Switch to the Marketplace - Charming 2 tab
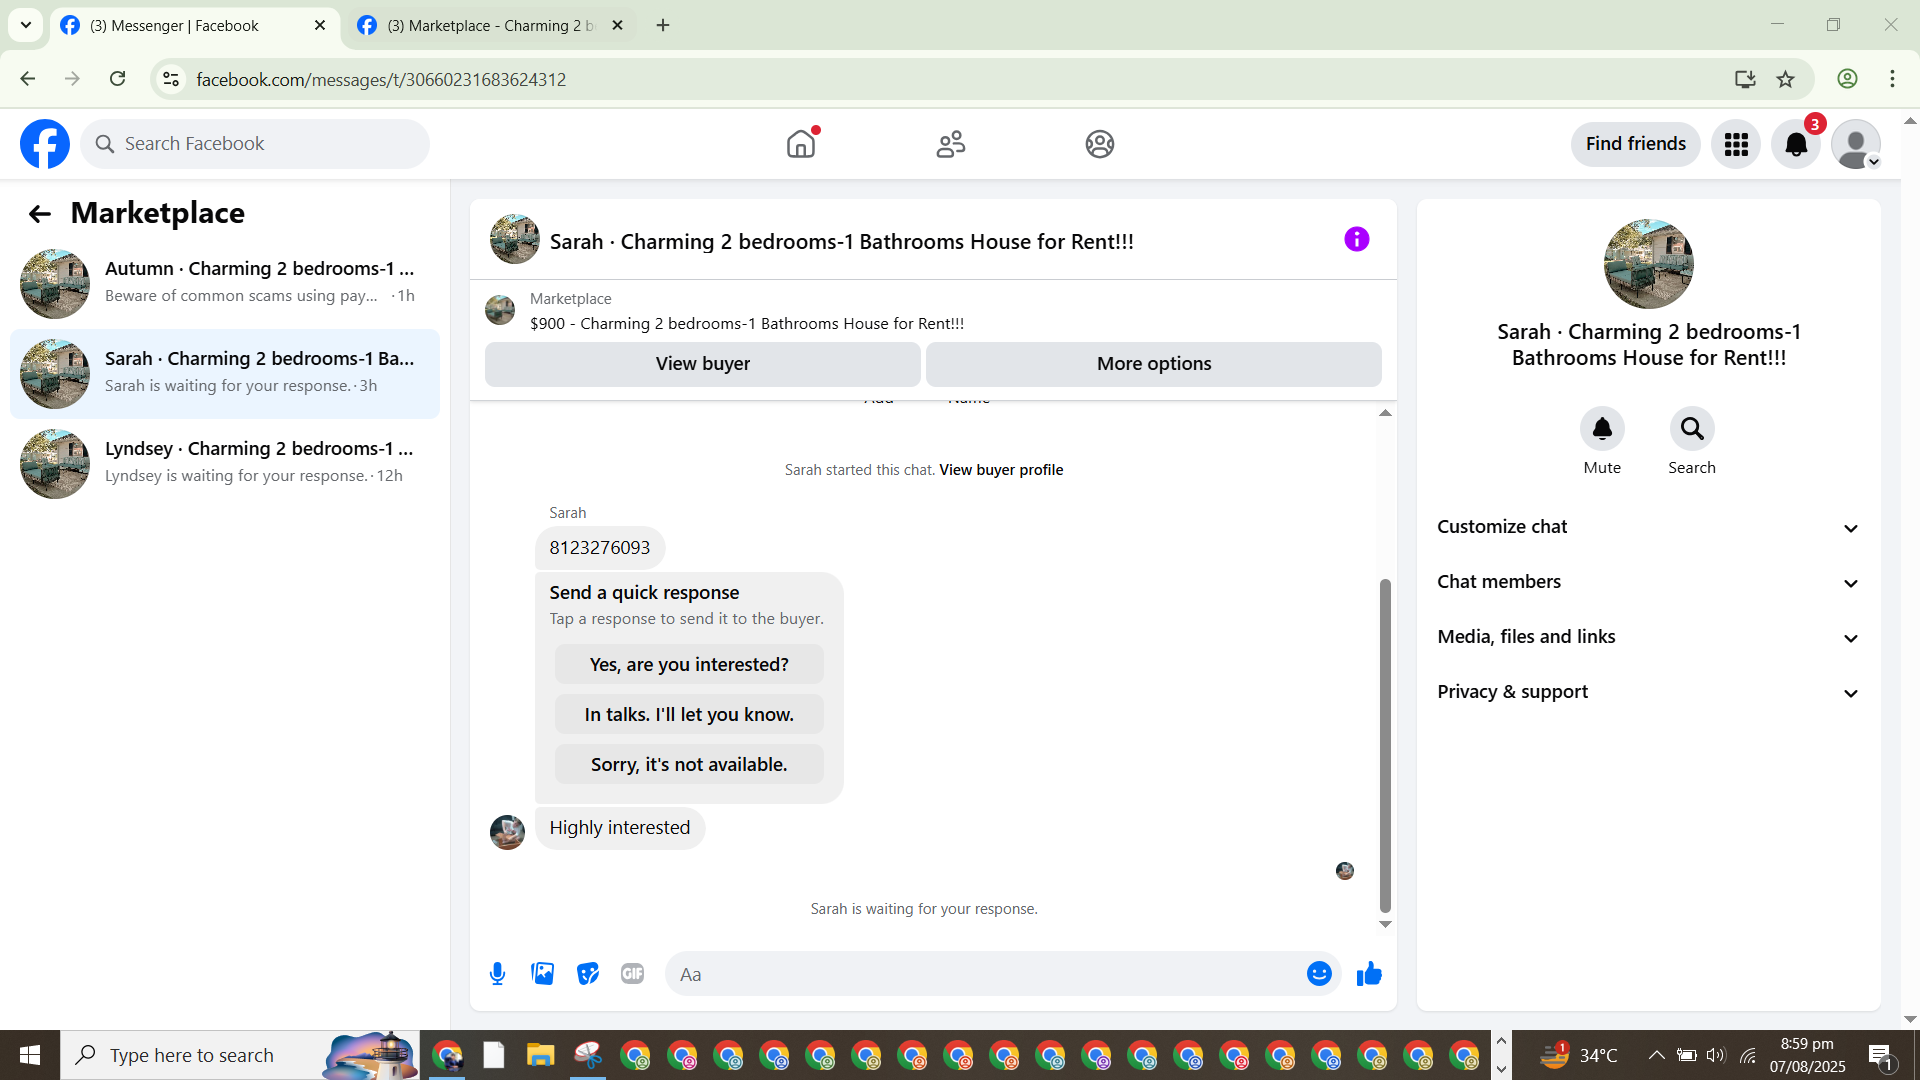Image resolution: width=1920 pixels, height=1080 pixels. pos(490,26)
